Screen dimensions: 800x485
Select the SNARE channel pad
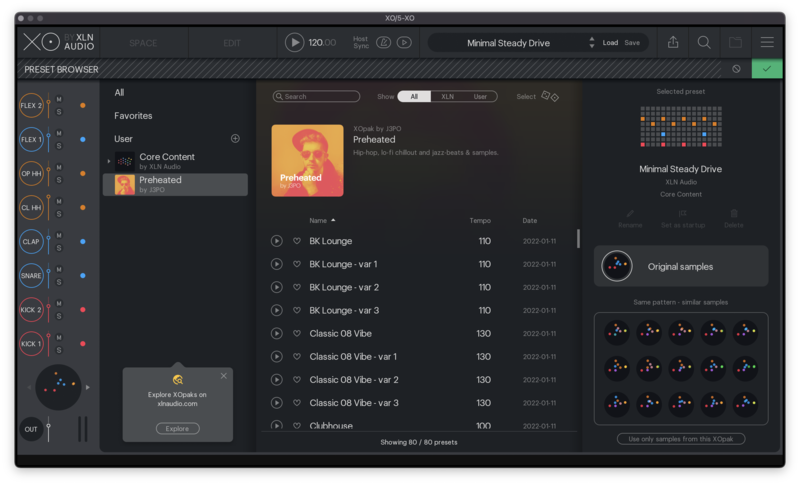click(x=31, y=275)
